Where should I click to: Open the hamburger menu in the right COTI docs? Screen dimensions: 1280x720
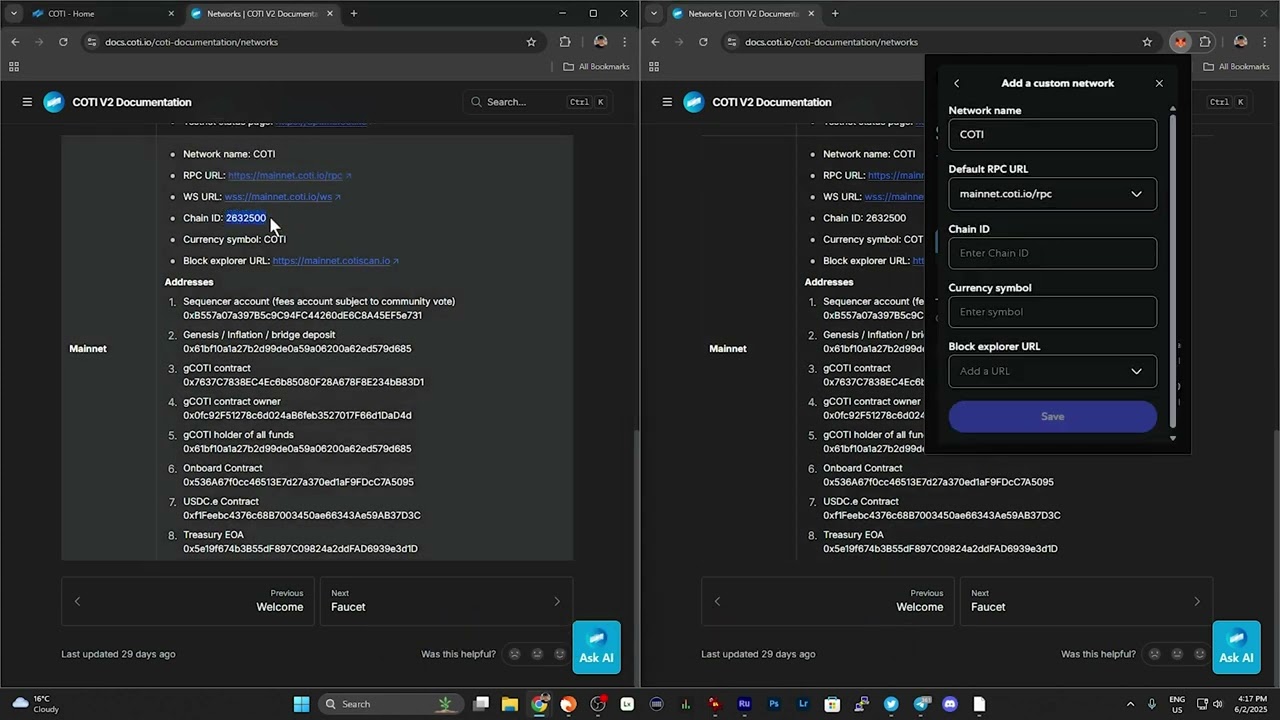667,102
